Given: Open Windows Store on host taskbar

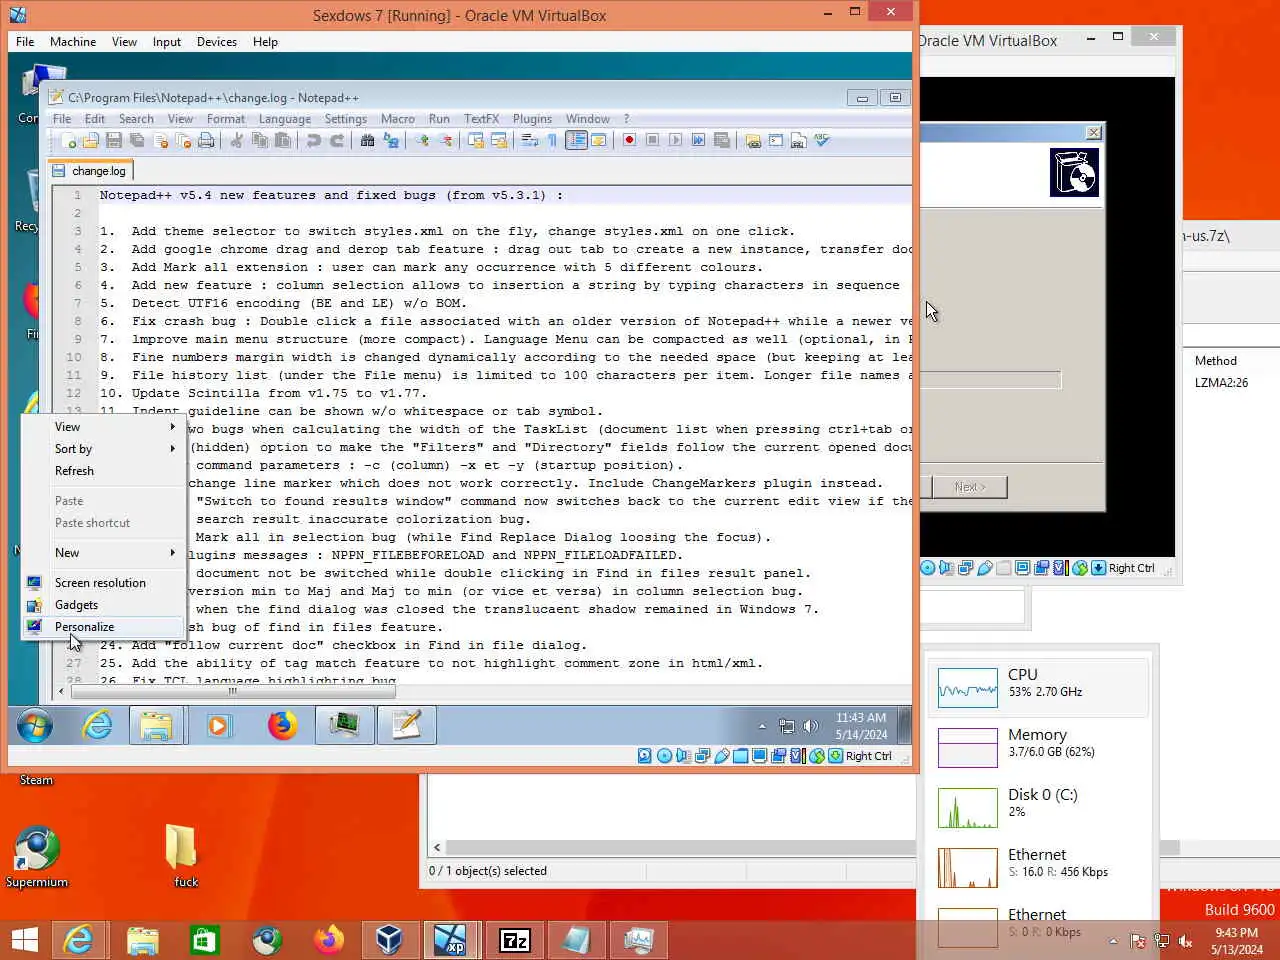Looking at the screenshot, I should tap(204, 940).
